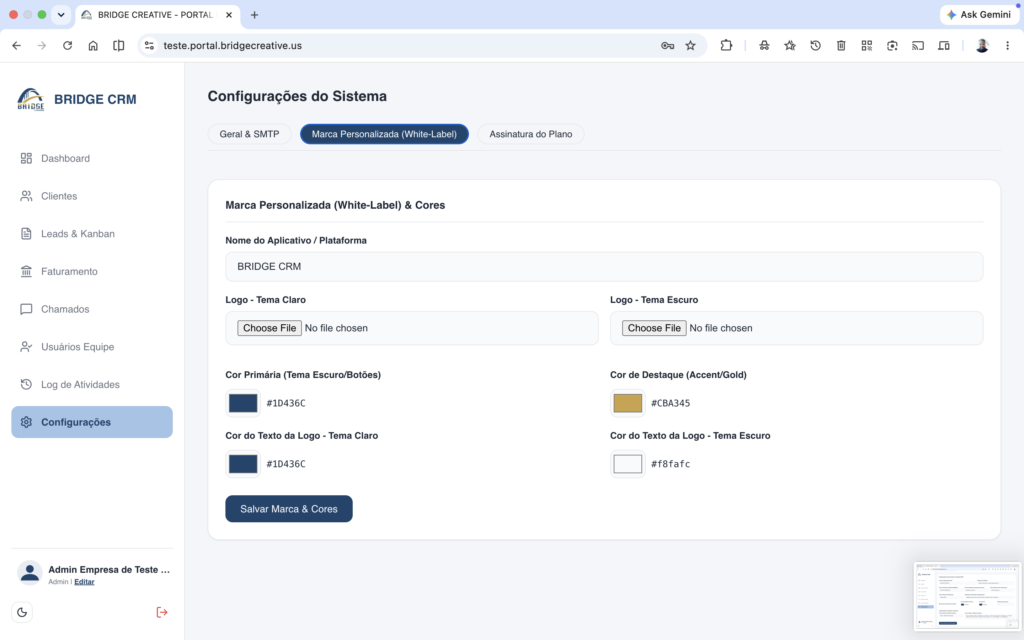1024x640 pixels.
Task: Click Salvar Marca & Cores button
Action: pos(289,509)
